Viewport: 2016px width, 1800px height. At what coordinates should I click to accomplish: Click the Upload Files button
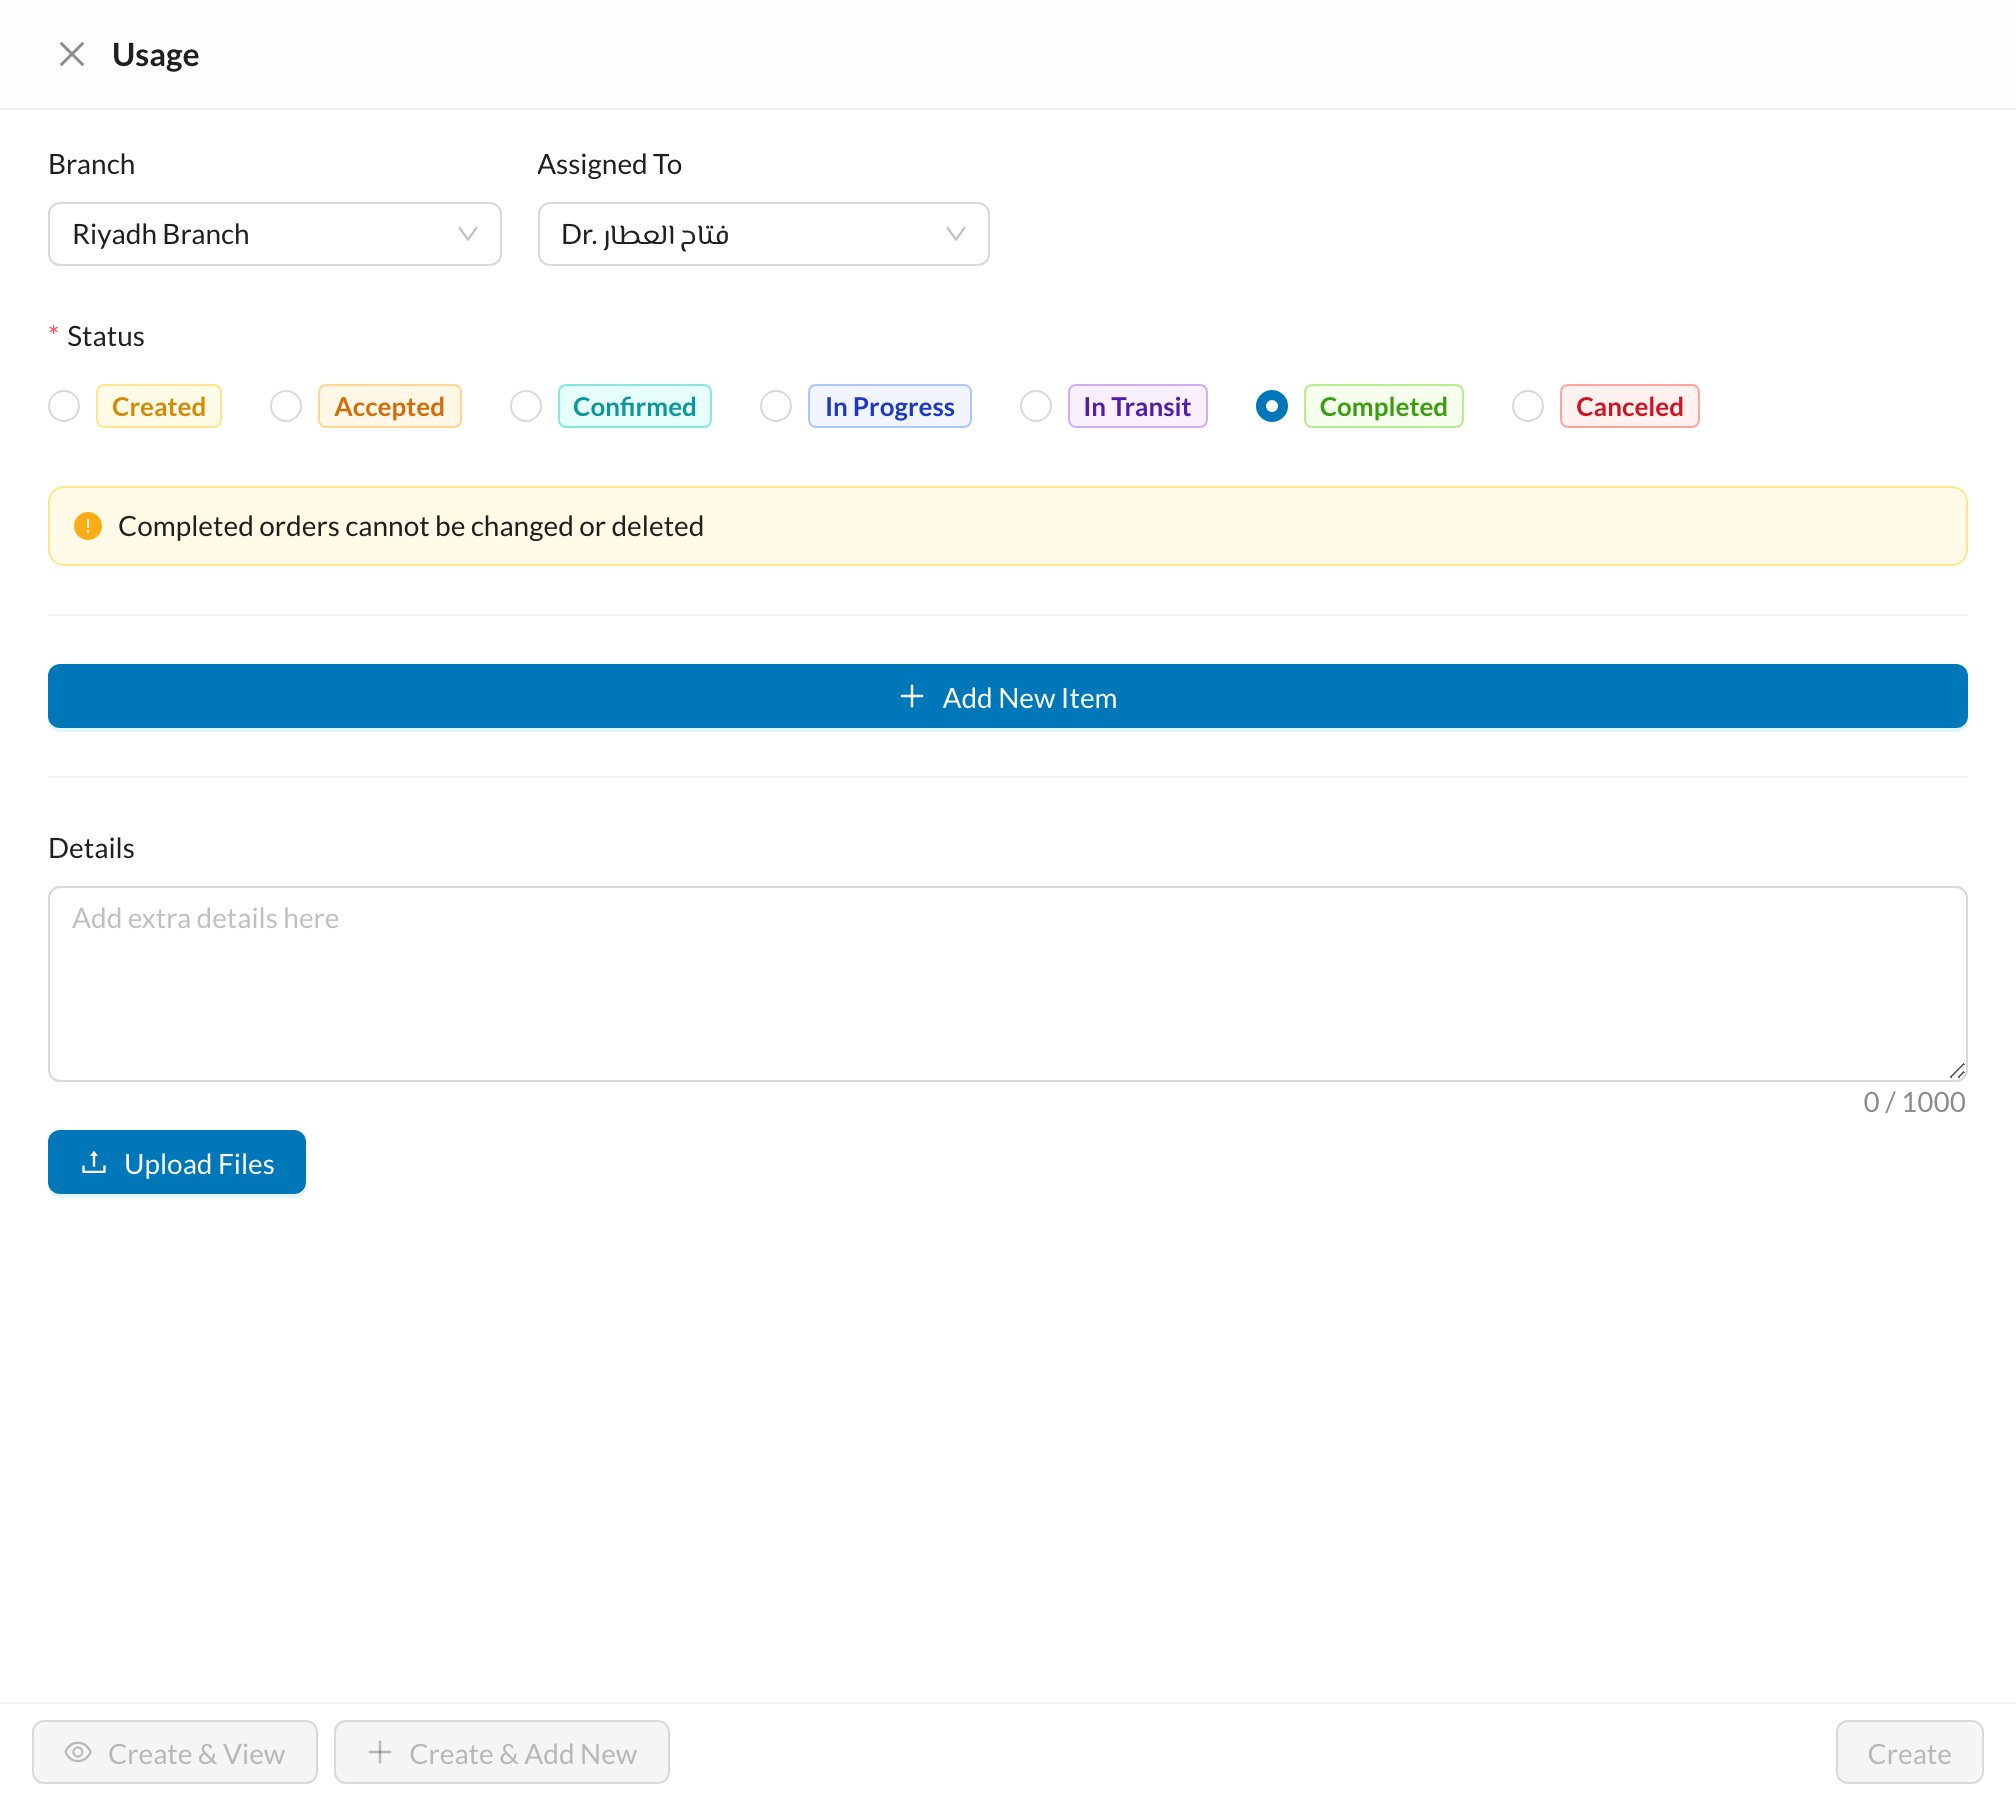click(177, 1163)
